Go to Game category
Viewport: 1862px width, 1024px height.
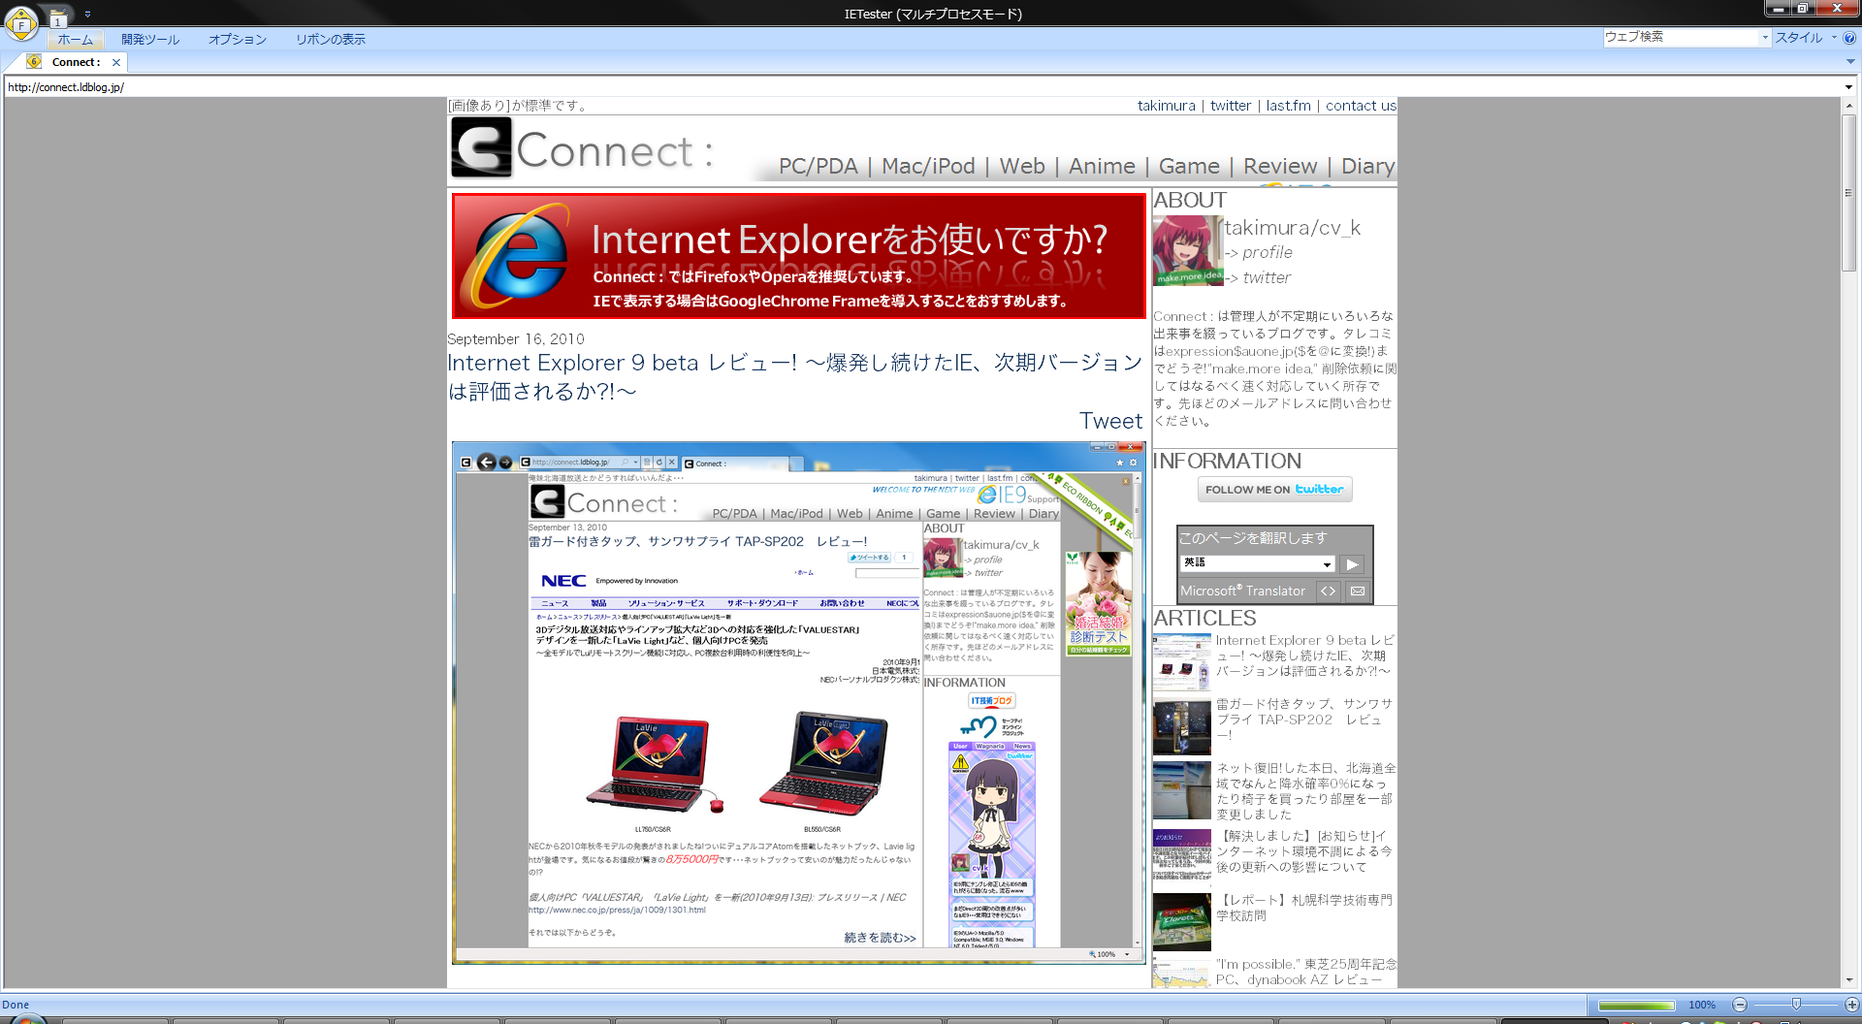point(1189,166)
